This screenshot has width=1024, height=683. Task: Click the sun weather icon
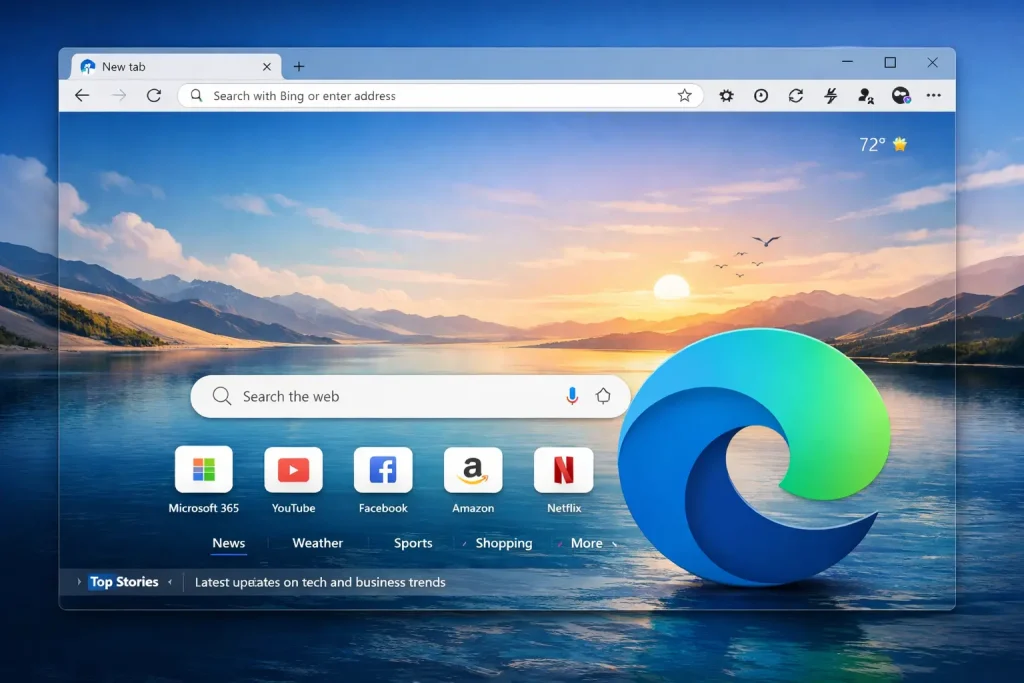(x=900, y=144)
